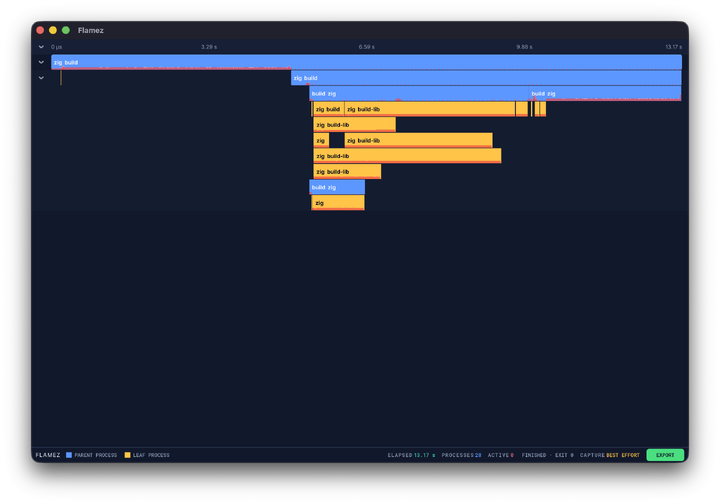Viewport: 720px width, 504px height.
Task: Click the EXPORT button
Action: (x=665, y=455)
